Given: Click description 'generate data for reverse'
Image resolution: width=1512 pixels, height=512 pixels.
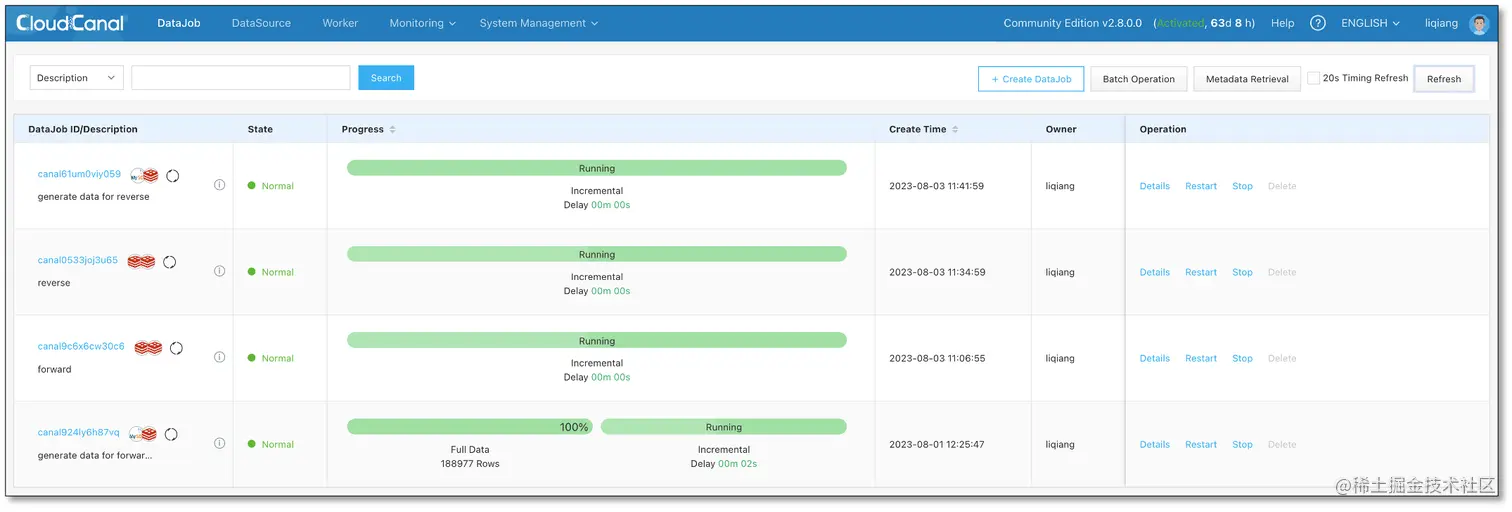Looking at the screenshot, I should pos(94,197).
